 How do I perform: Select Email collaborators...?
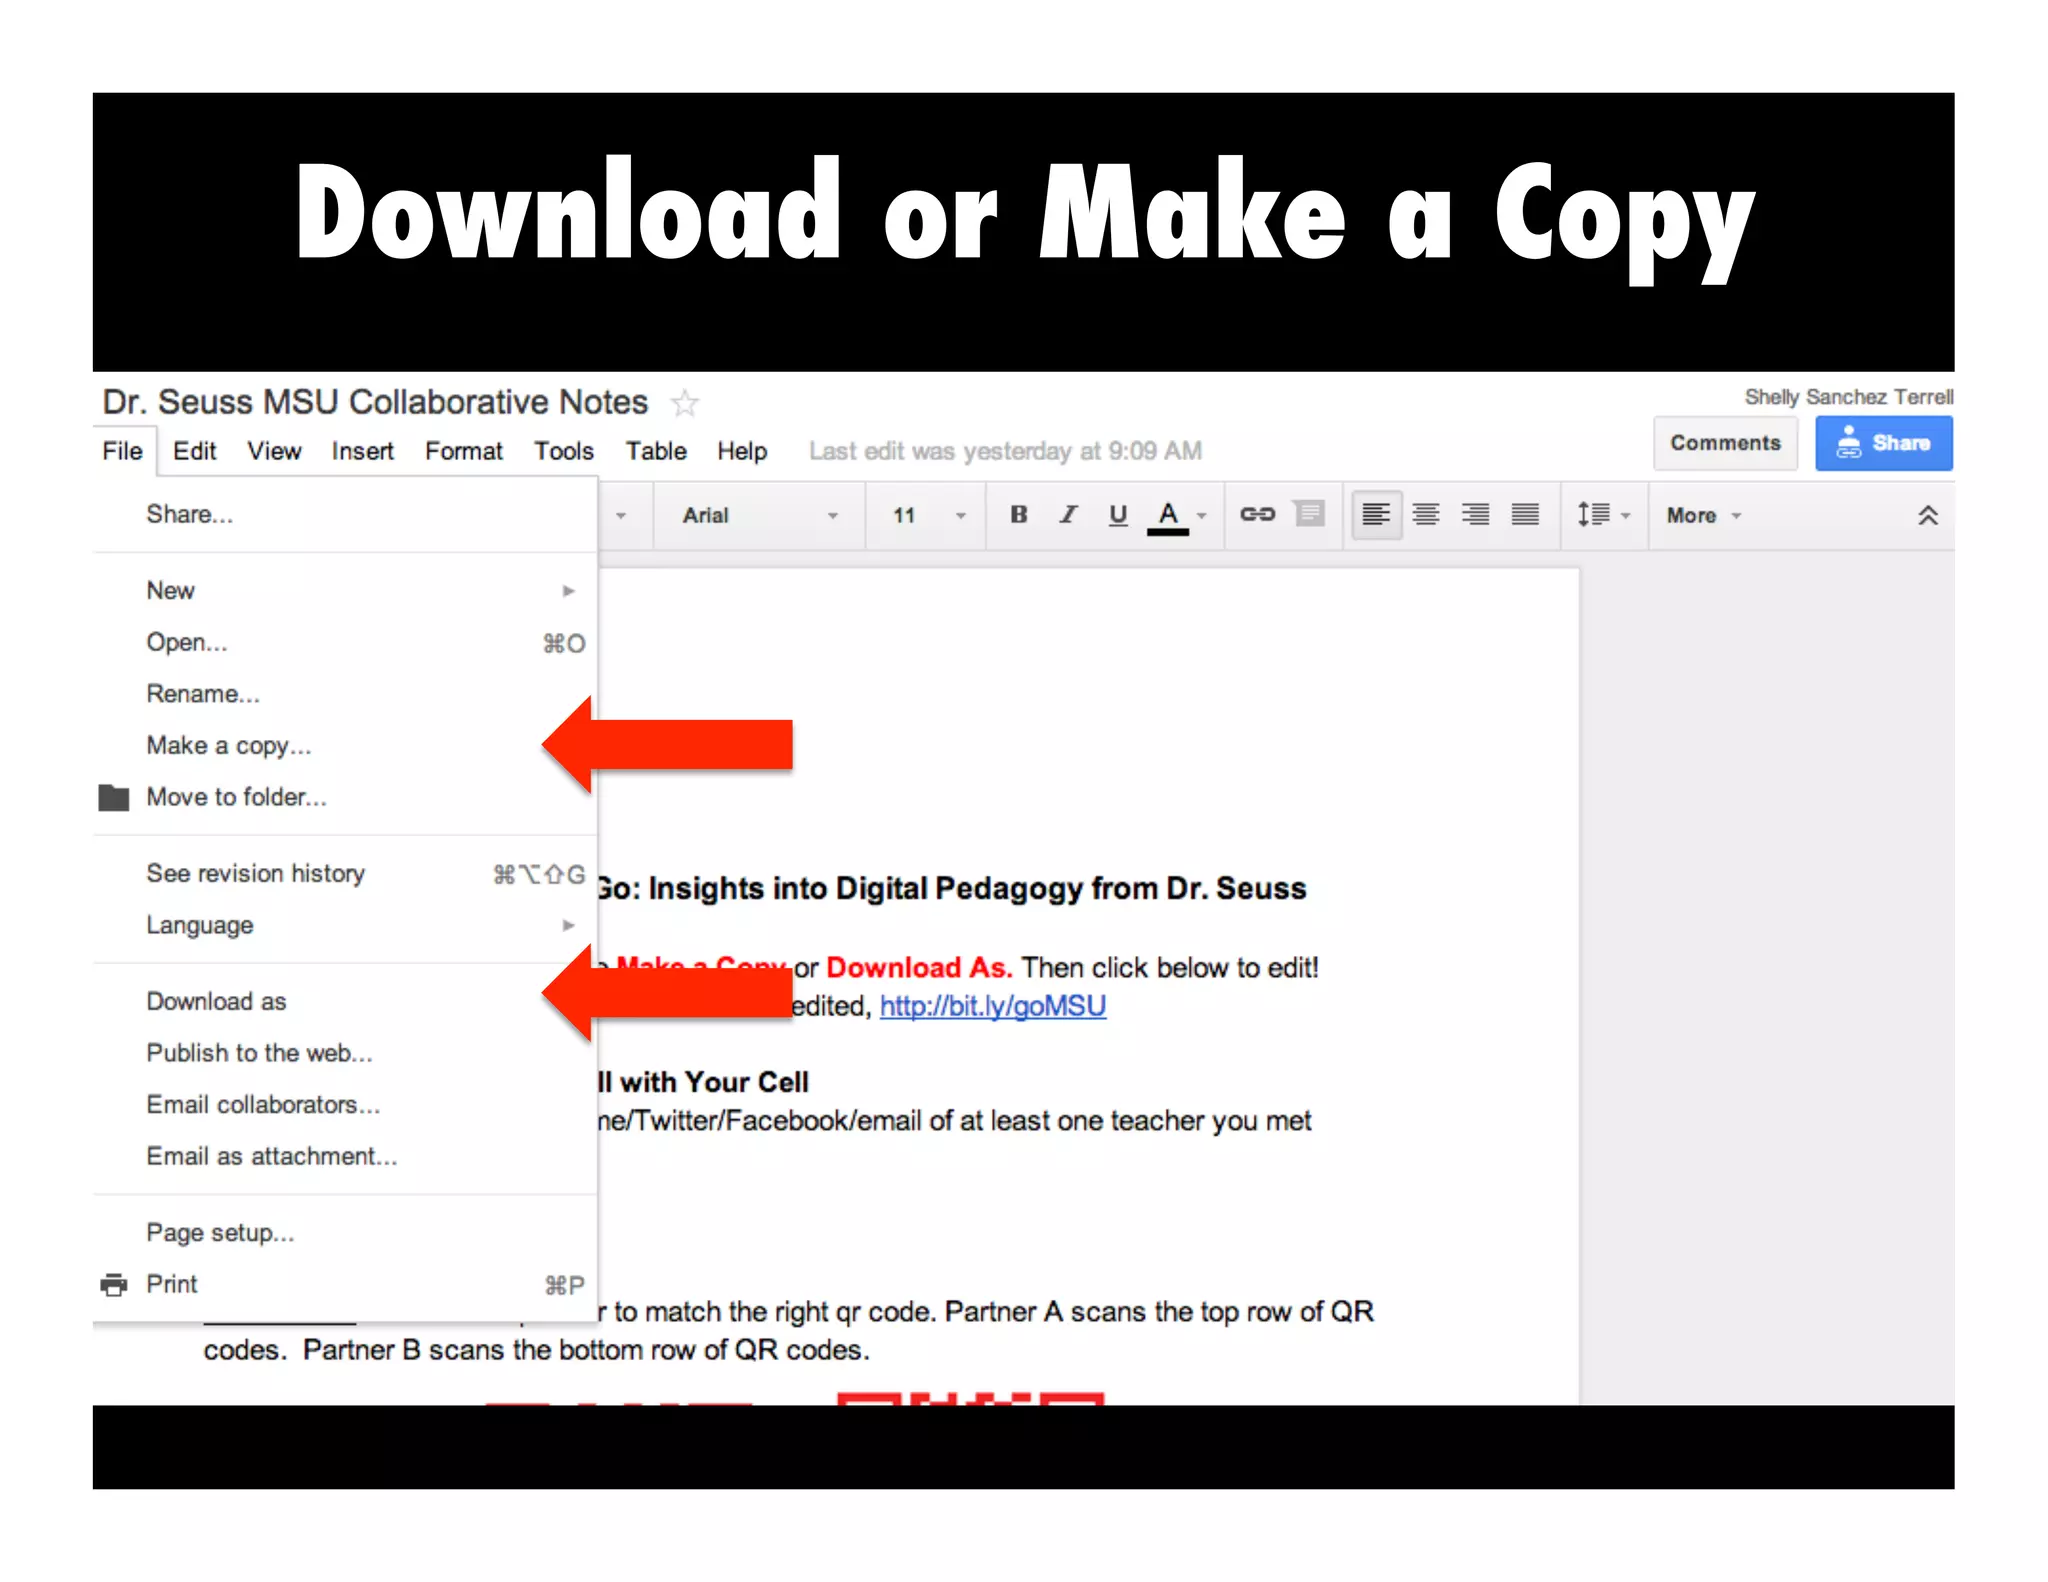coord(345,1105)
